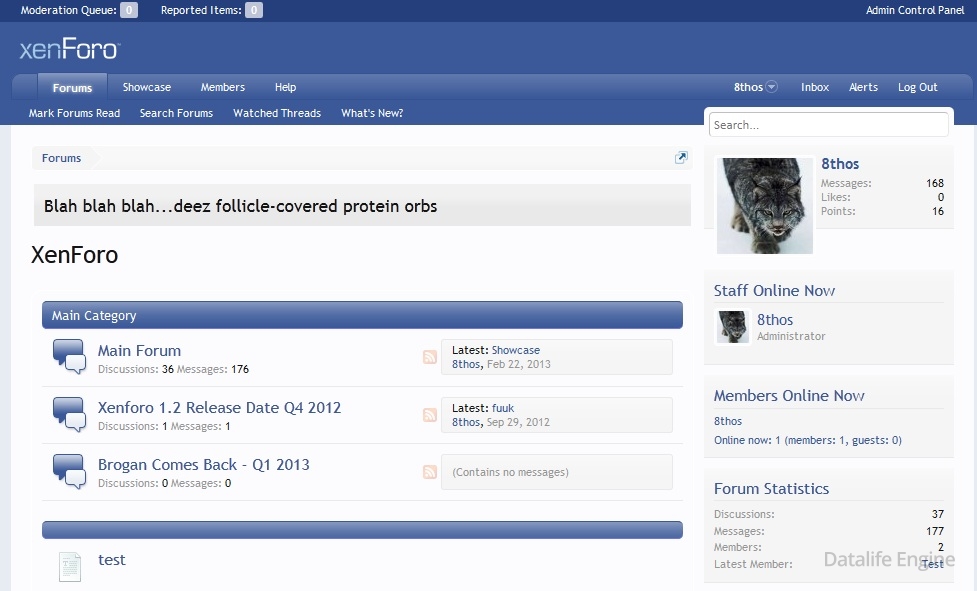977x591 pixels.
Task: Open the test page link
Action: click(112, 560)
